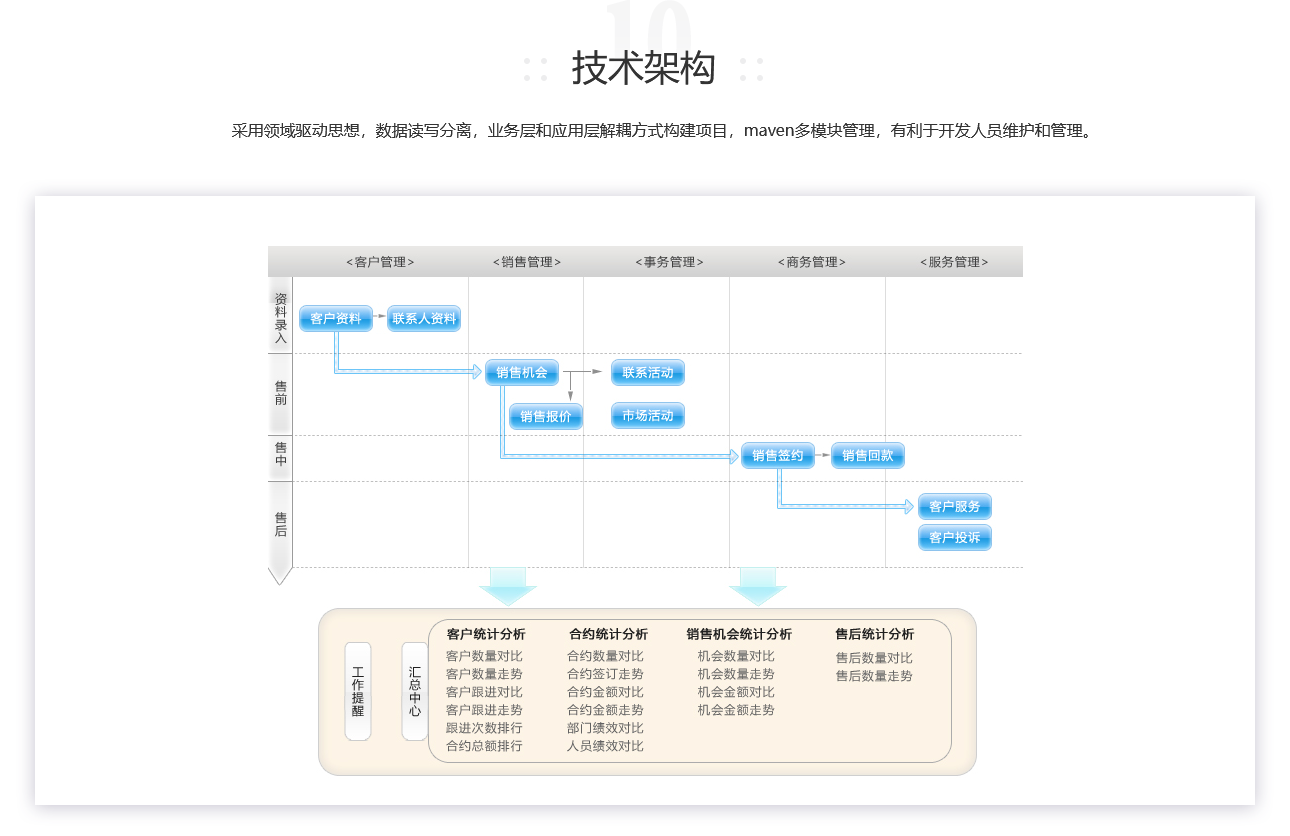This screenshot has width=1290, height=836.
Task: Click the 销售回款 node icon
Action: click(867, 455)
